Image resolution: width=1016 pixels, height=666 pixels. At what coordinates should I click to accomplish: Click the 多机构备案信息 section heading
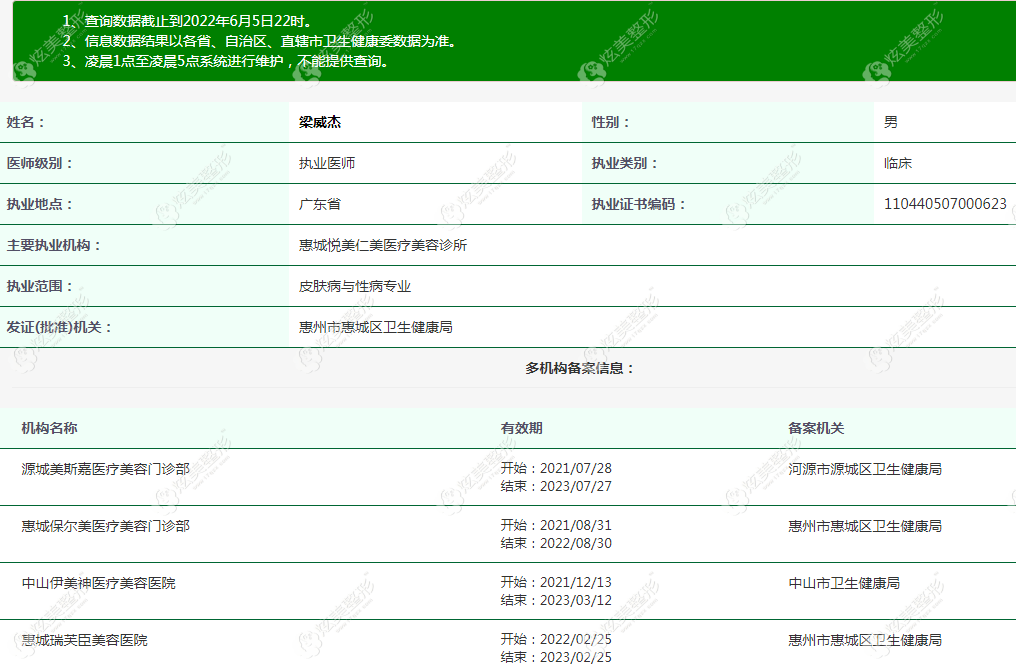pyautogui.click(x=579, y=369)
